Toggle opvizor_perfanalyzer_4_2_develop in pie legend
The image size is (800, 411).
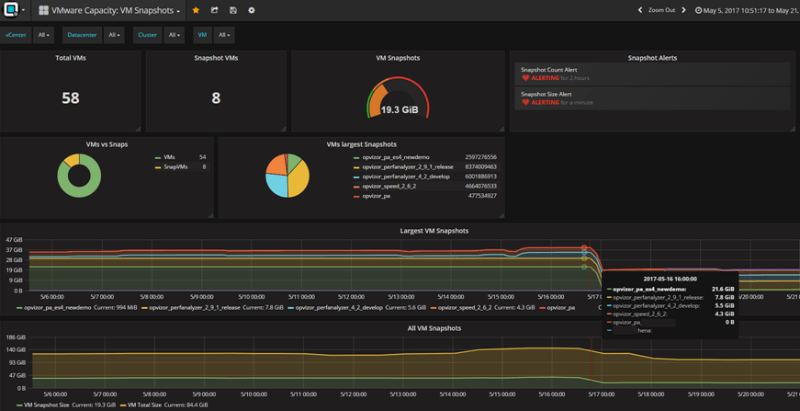(x=406, y=176)
